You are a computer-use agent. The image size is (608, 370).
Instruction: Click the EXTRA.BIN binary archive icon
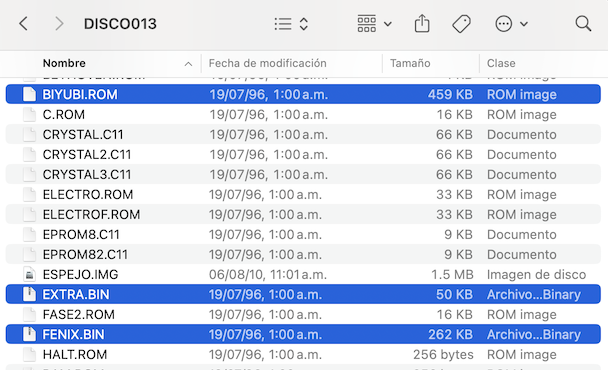pos(29,294)
